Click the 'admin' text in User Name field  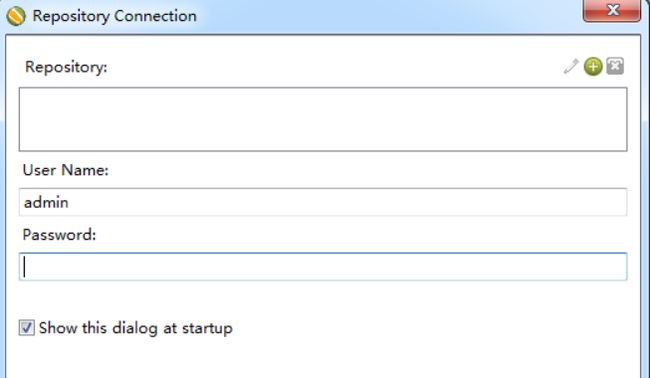[x=46, y=202]
